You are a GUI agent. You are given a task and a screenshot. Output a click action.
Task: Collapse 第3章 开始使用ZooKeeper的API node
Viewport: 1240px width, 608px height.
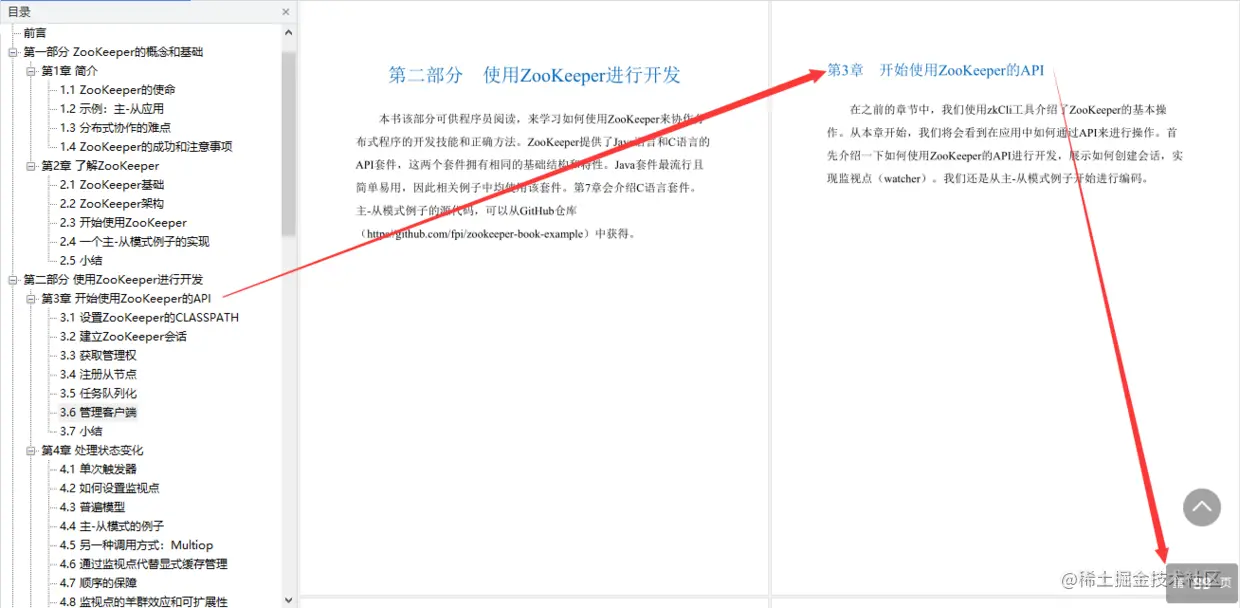tap(30, 299)
